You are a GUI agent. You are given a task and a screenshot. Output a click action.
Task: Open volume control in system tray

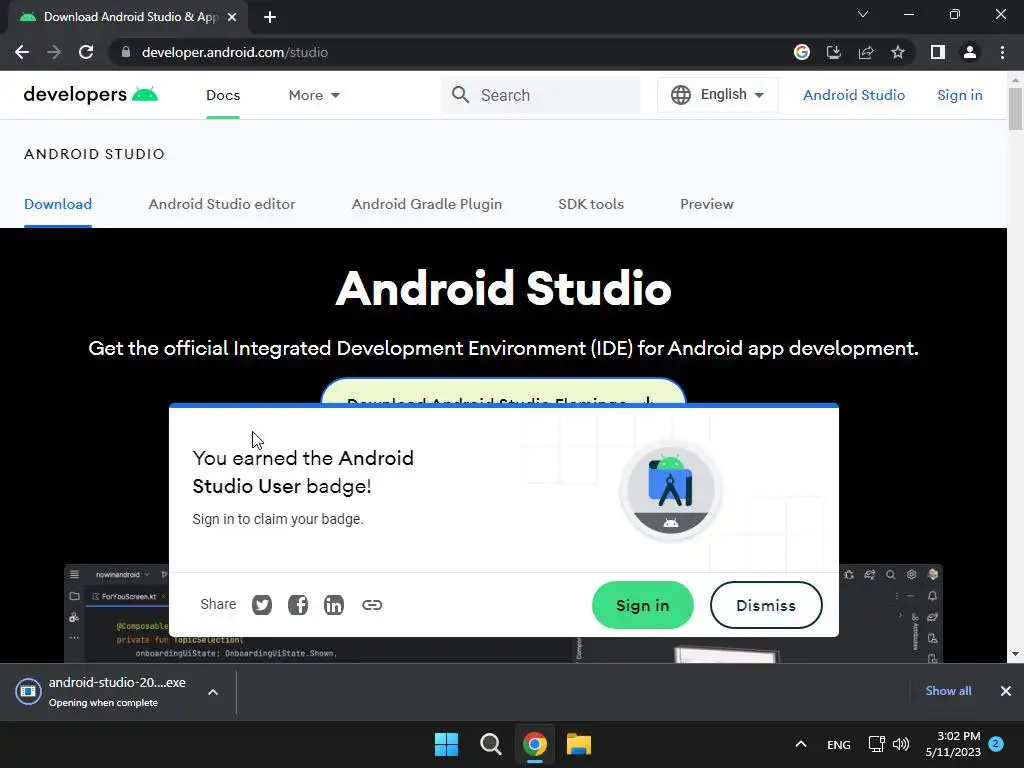tap(901, 744)
